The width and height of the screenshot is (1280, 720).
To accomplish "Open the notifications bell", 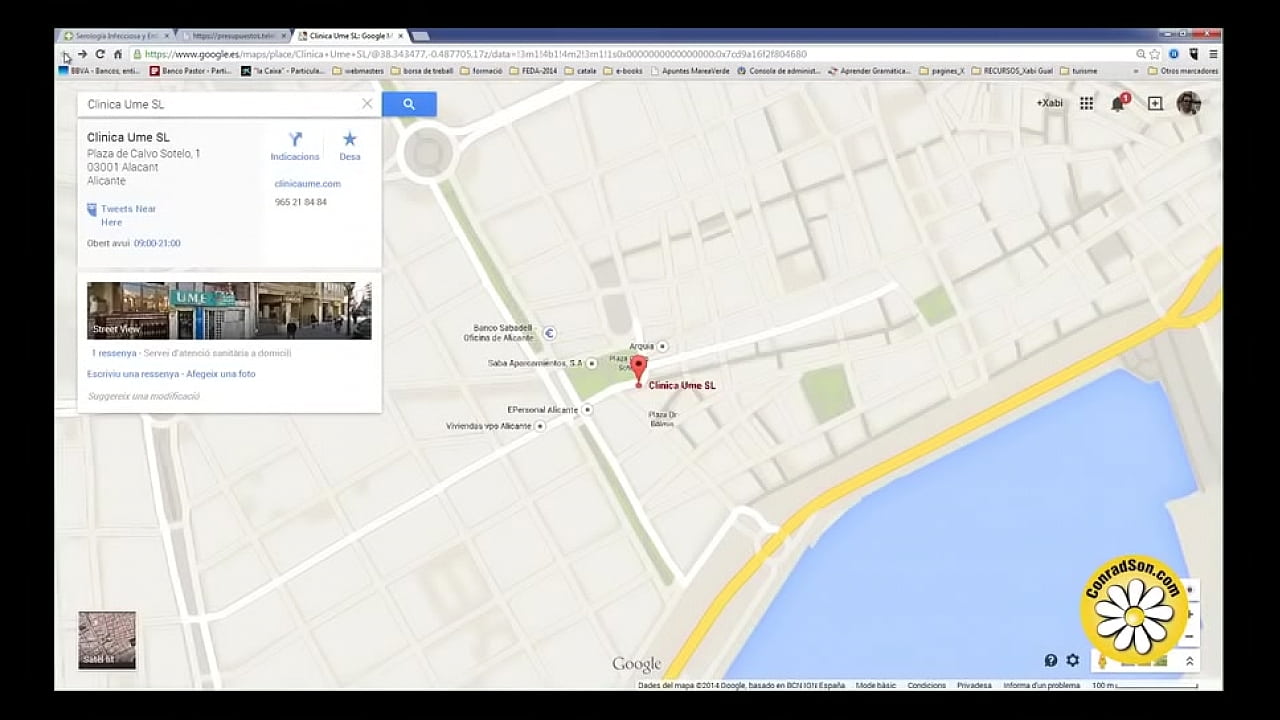I will tap(1118, 104).
